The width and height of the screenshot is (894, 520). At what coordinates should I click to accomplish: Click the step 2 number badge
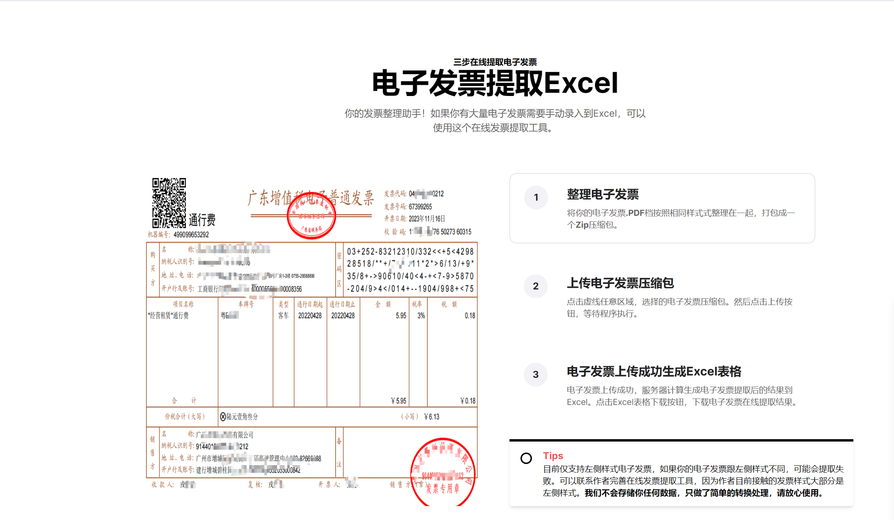point(536,286)
